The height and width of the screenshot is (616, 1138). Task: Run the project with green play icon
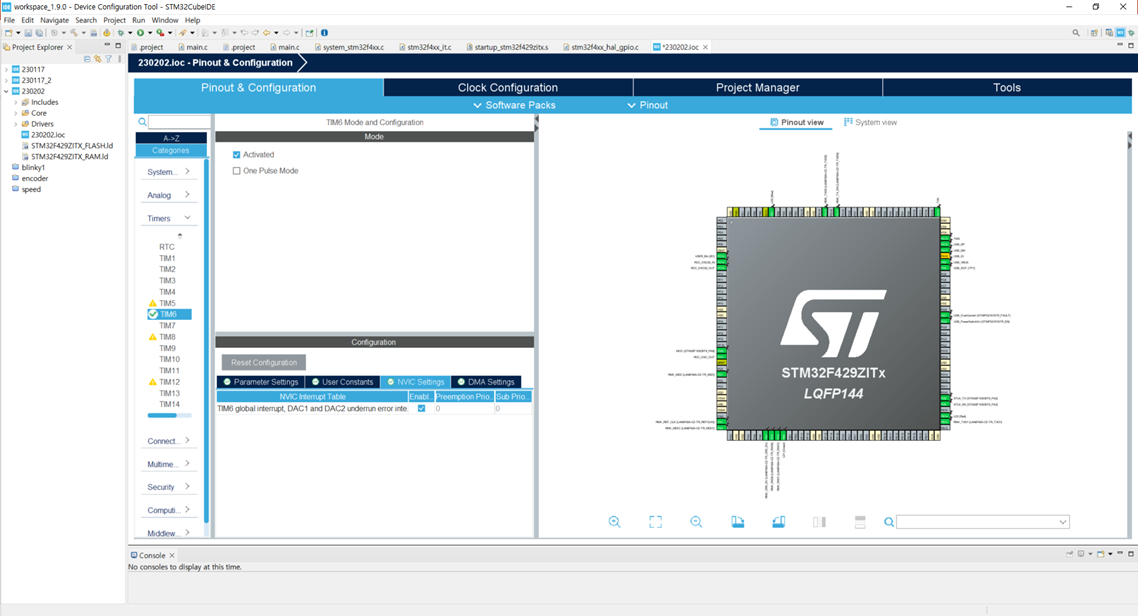[140, 33]
